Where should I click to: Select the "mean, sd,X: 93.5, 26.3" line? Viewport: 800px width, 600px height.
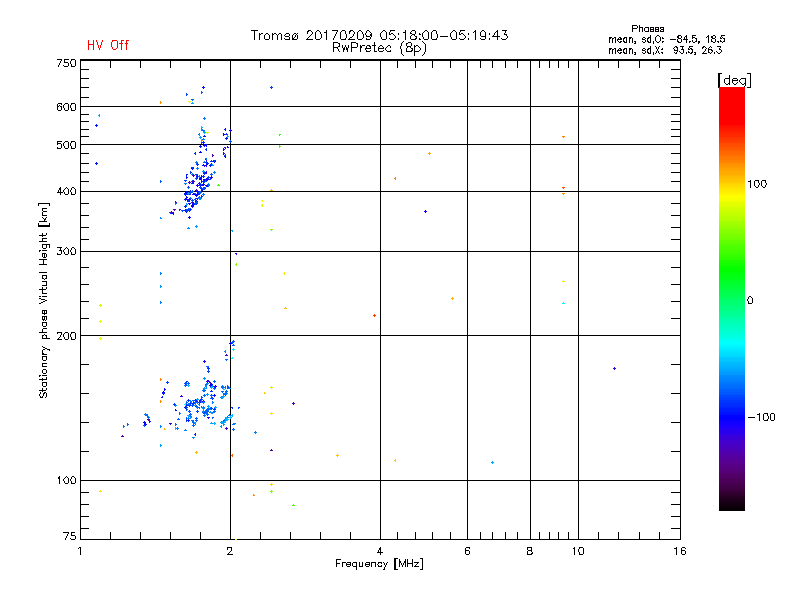(x=665, y=50)
